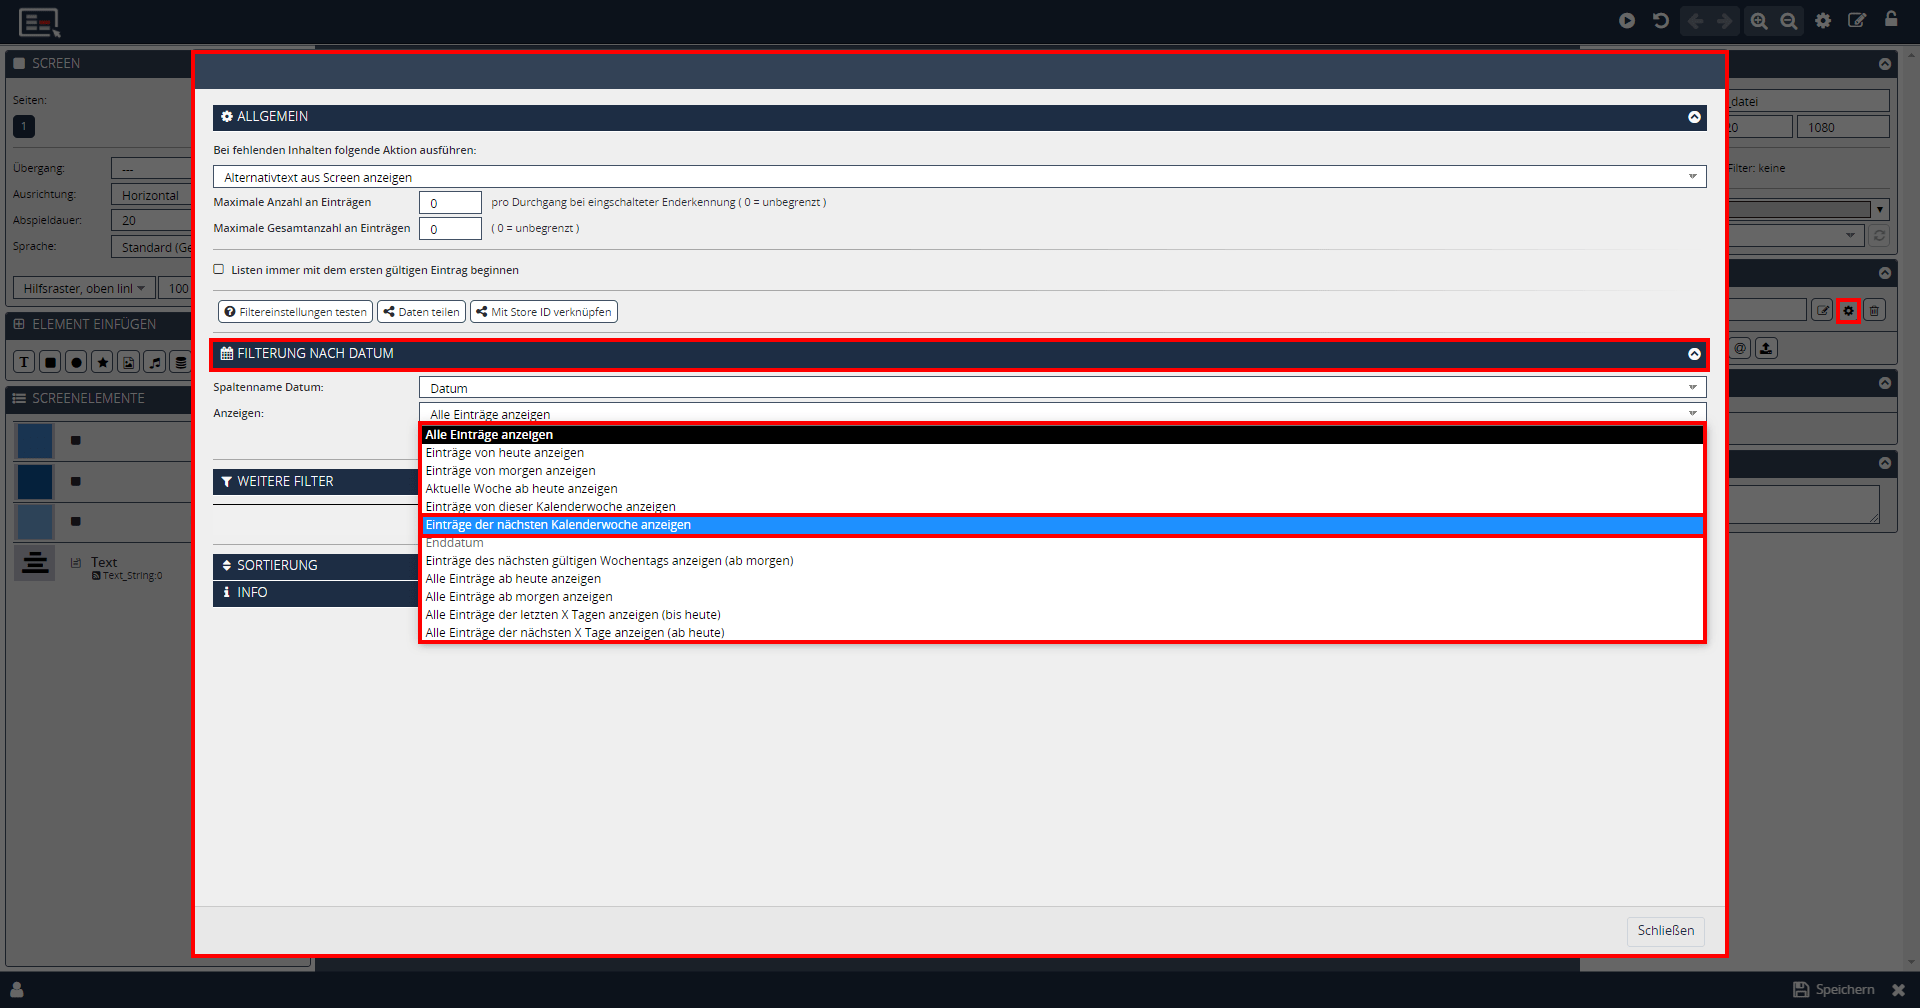The height and width of the screenshot is (1008, 1920).
Task: Insert an audio element
Action: (155, 362)
